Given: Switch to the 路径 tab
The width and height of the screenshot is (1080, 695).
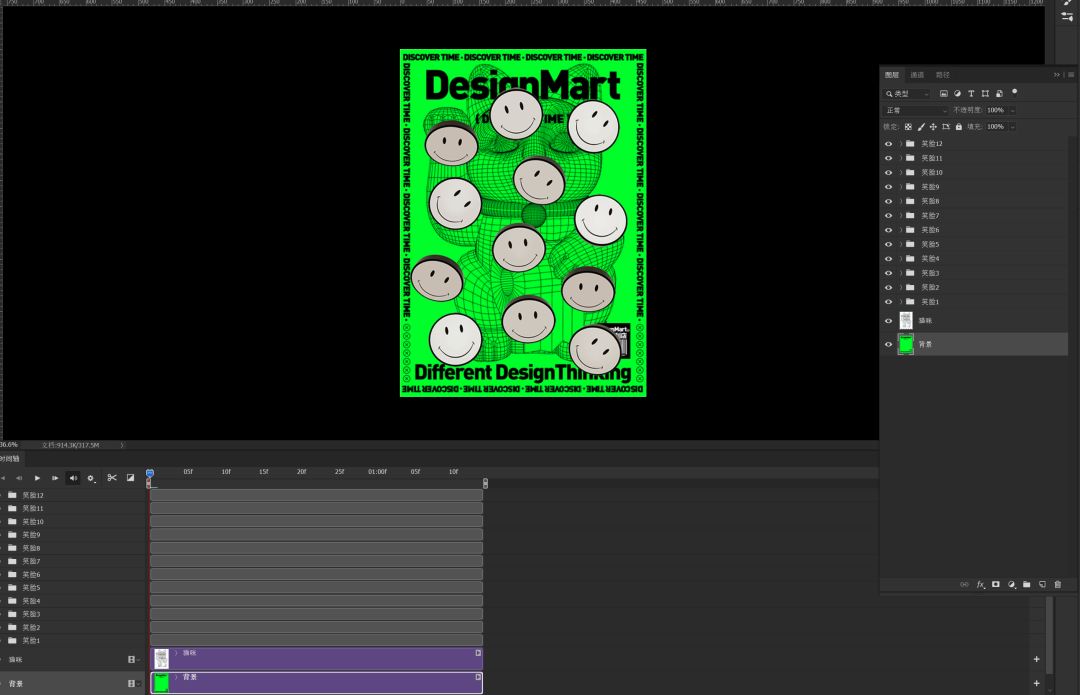Looking at the screenshot, I should pos(942,75).
